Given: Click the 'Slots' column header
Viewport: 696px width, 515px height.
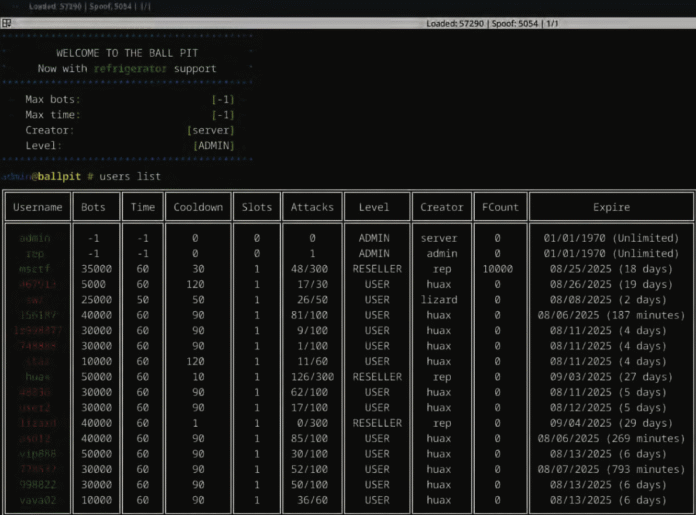Looking at the screenshot, I should point(257,207).
